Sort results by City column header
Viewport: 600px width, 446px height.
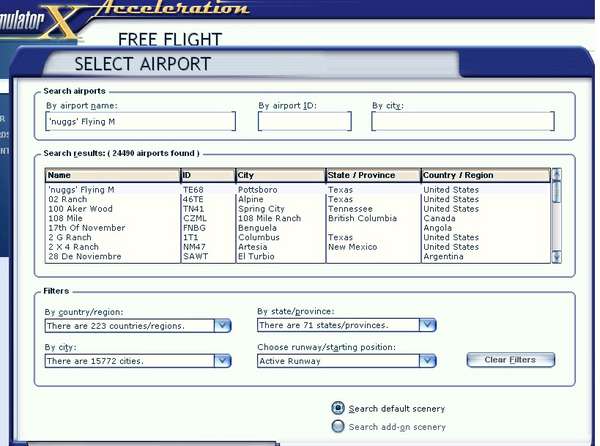click(x=280, y=175)
